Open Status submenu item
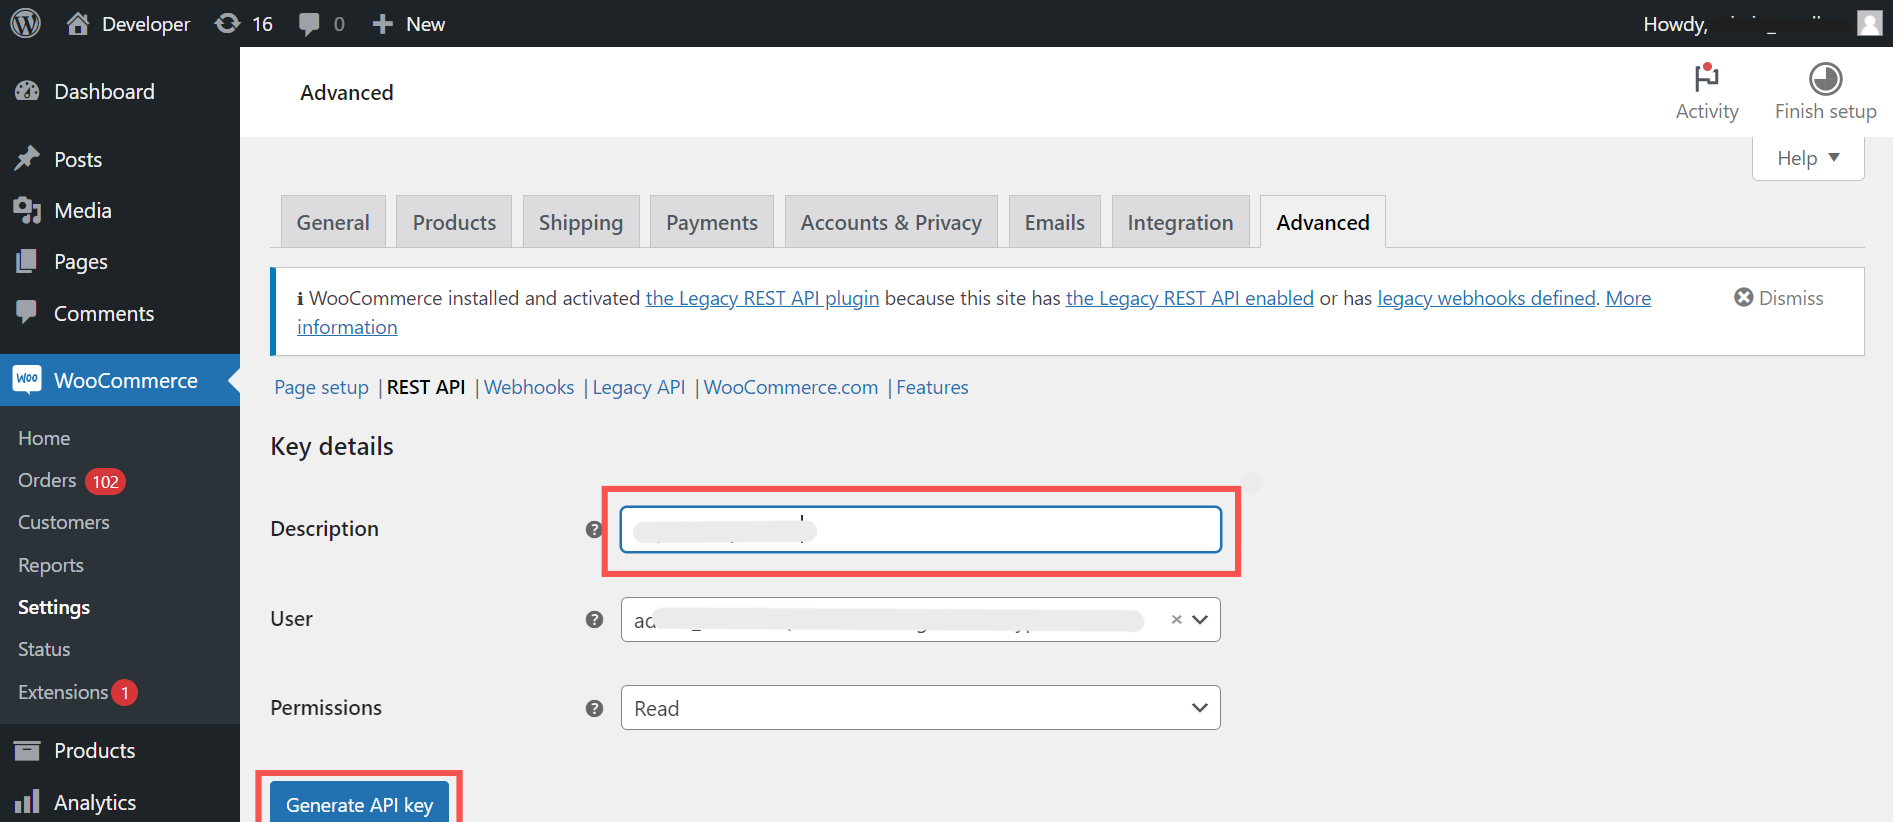This screenshot has height=822, width=1893. (x=44, y=649)
